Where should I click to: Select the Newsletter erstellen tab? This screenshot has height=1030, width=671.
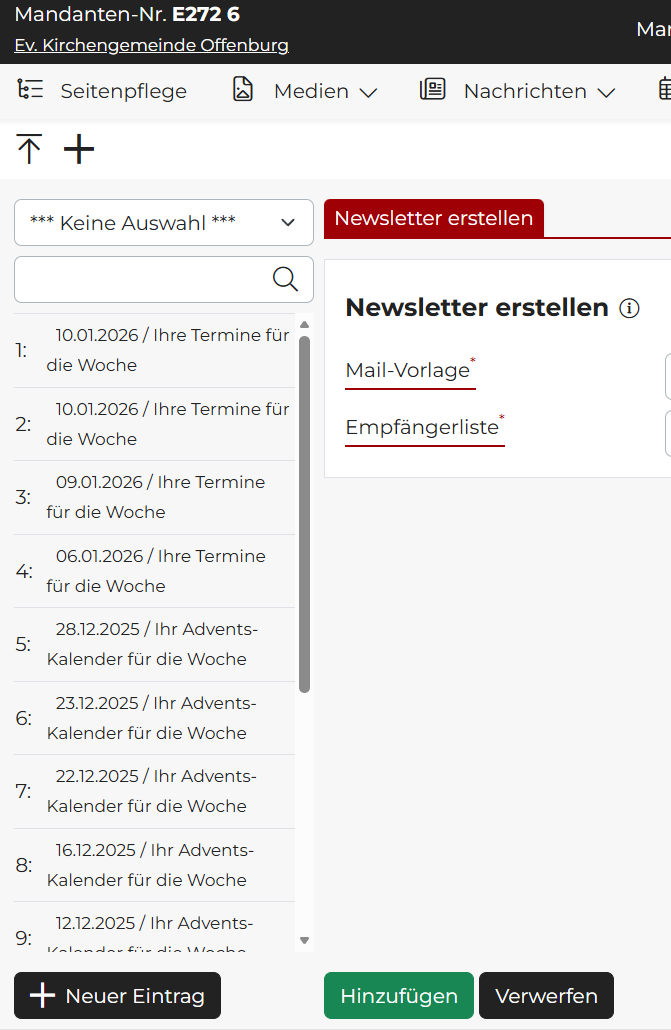(434, 218)
